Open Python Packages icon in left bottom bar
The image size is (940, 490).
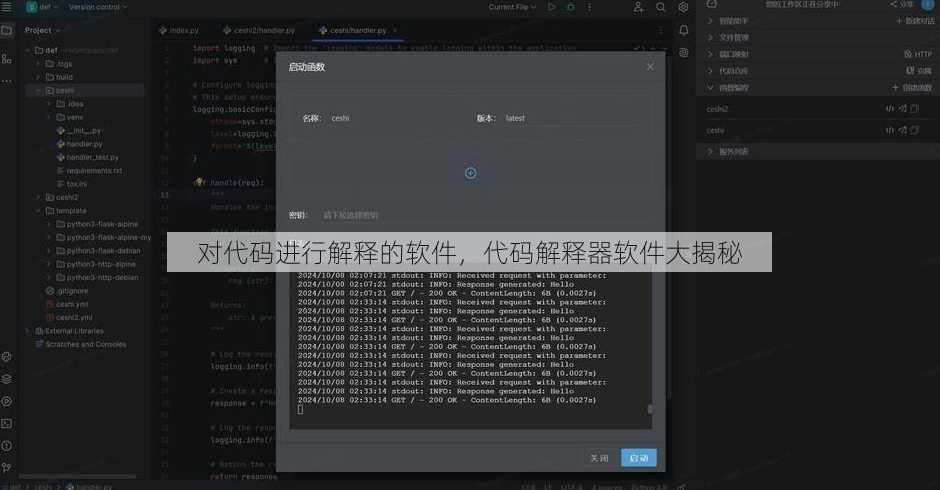coord(7,356)
